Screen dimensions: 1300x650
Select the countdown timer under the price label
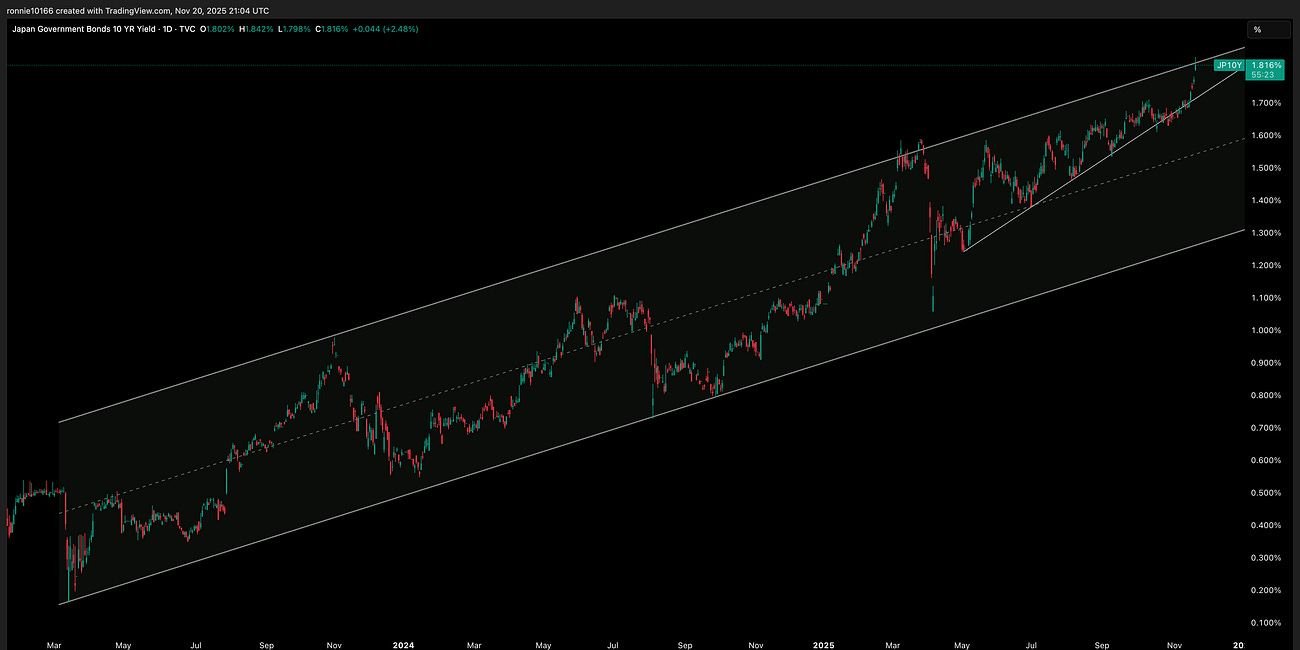(1265, 74)
